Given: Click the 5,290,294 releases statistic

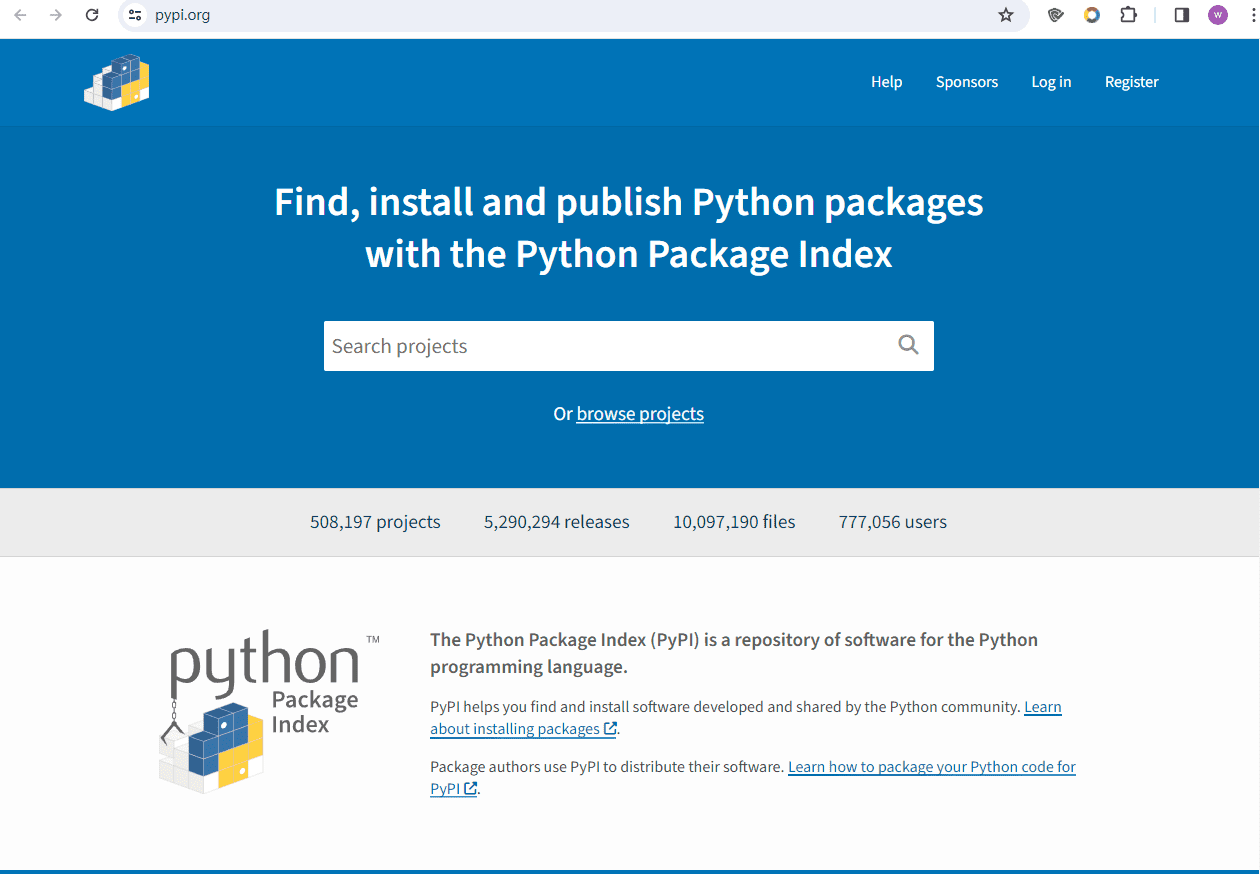Looking at the screenshot, I should click(557, 522).
